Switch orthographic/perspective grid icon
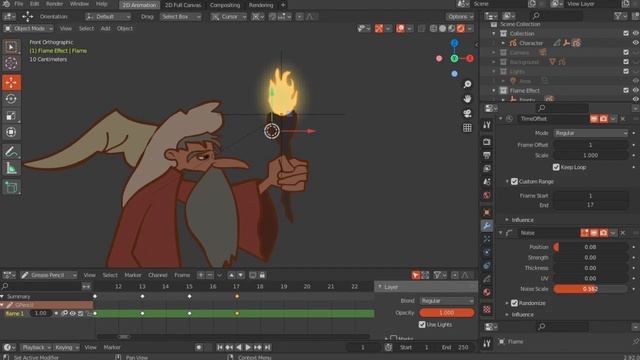Viewport: 640px width, 360px height. point(467,128)
